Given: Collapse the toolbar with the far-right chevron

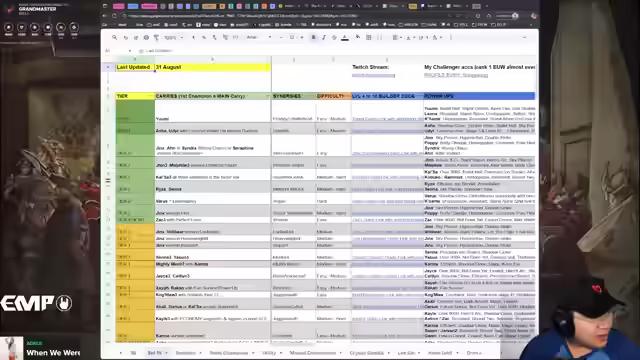Looking at the screenshot, I should click(524, 38).
